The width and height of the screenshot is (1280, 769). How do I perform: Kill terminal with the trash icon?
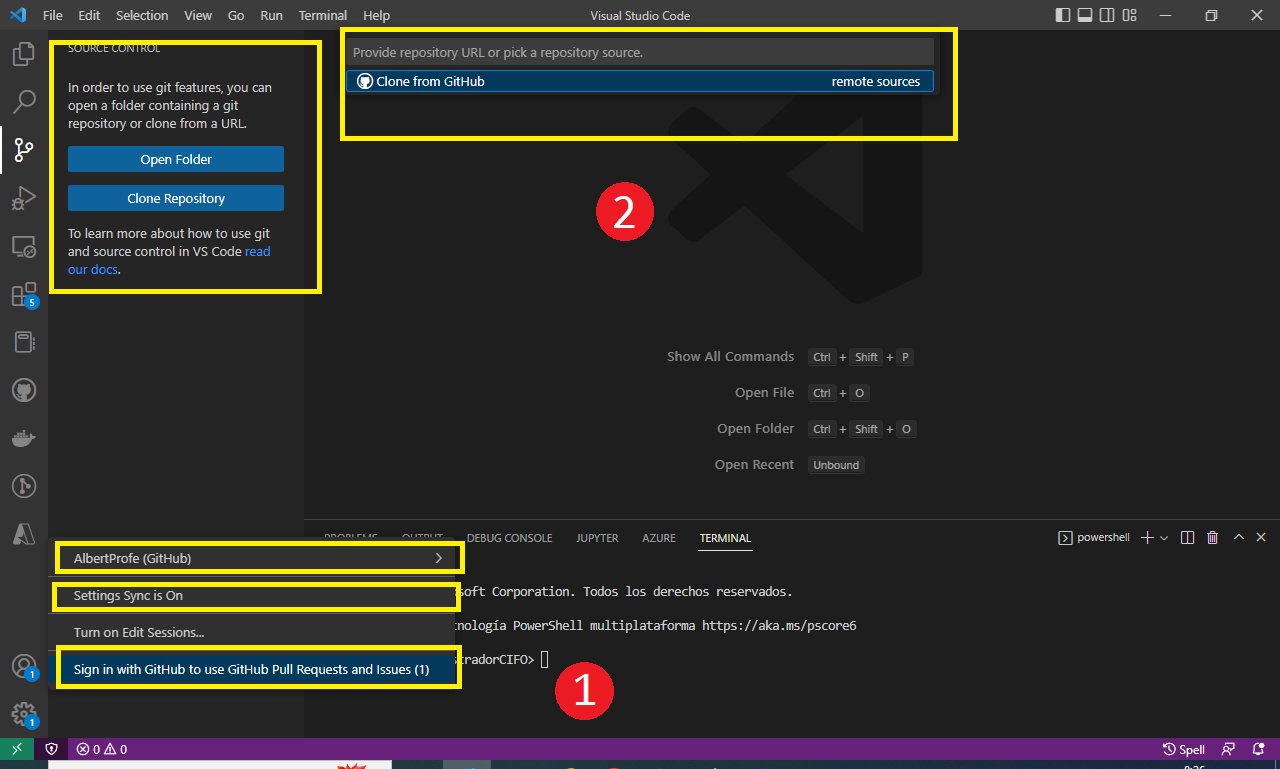tap(1212, 538)
